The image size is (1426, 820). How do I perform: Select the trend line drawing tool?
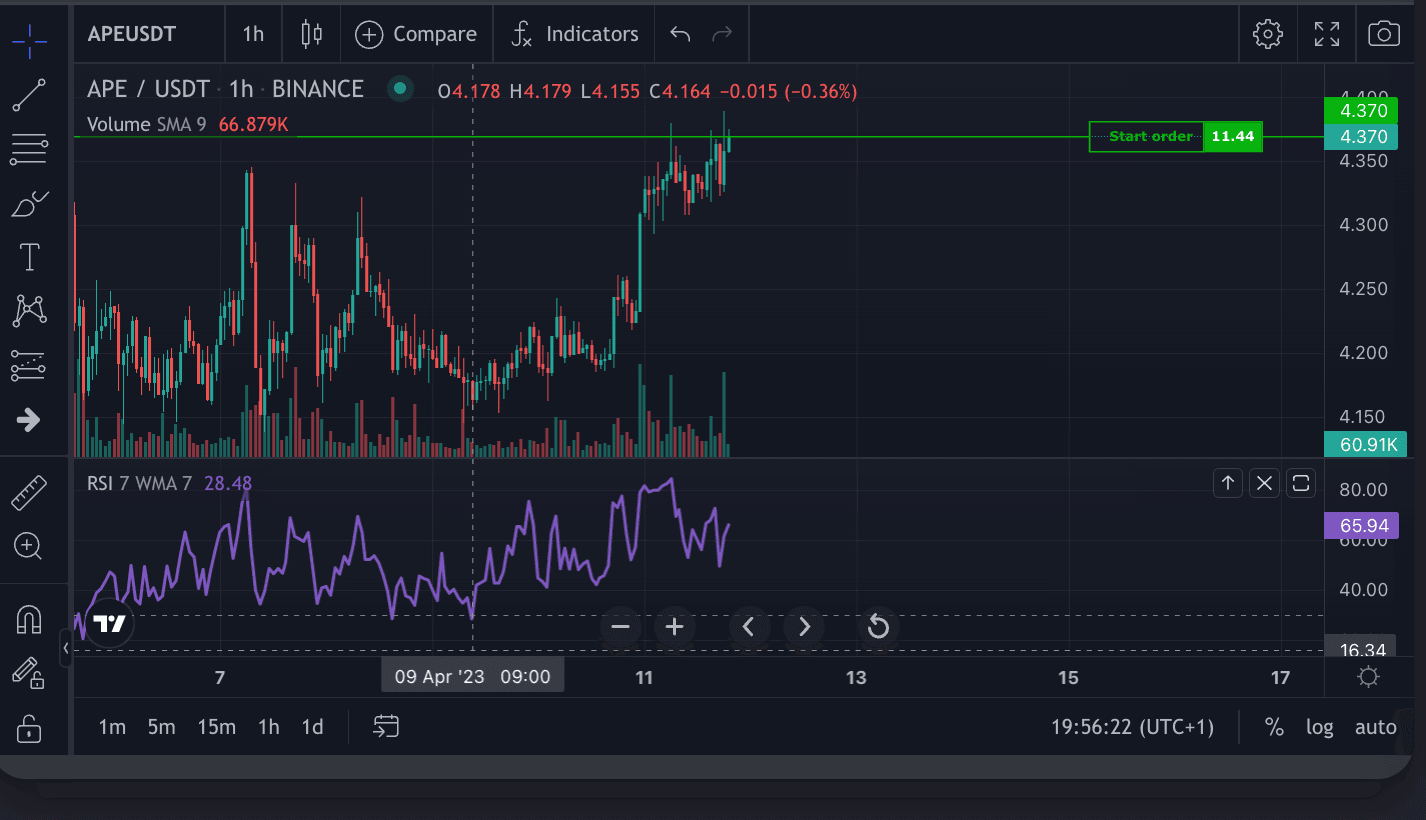point(29,95)
